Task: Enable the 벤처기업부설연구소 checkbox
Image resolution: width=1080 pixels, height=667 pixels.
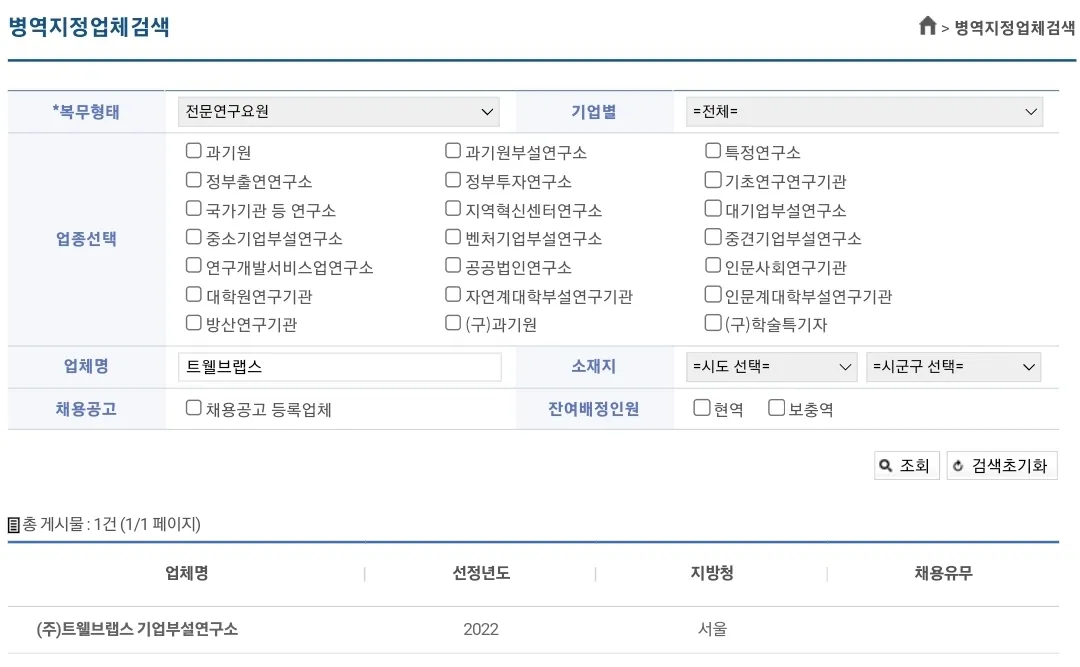Action: (453, 238)
